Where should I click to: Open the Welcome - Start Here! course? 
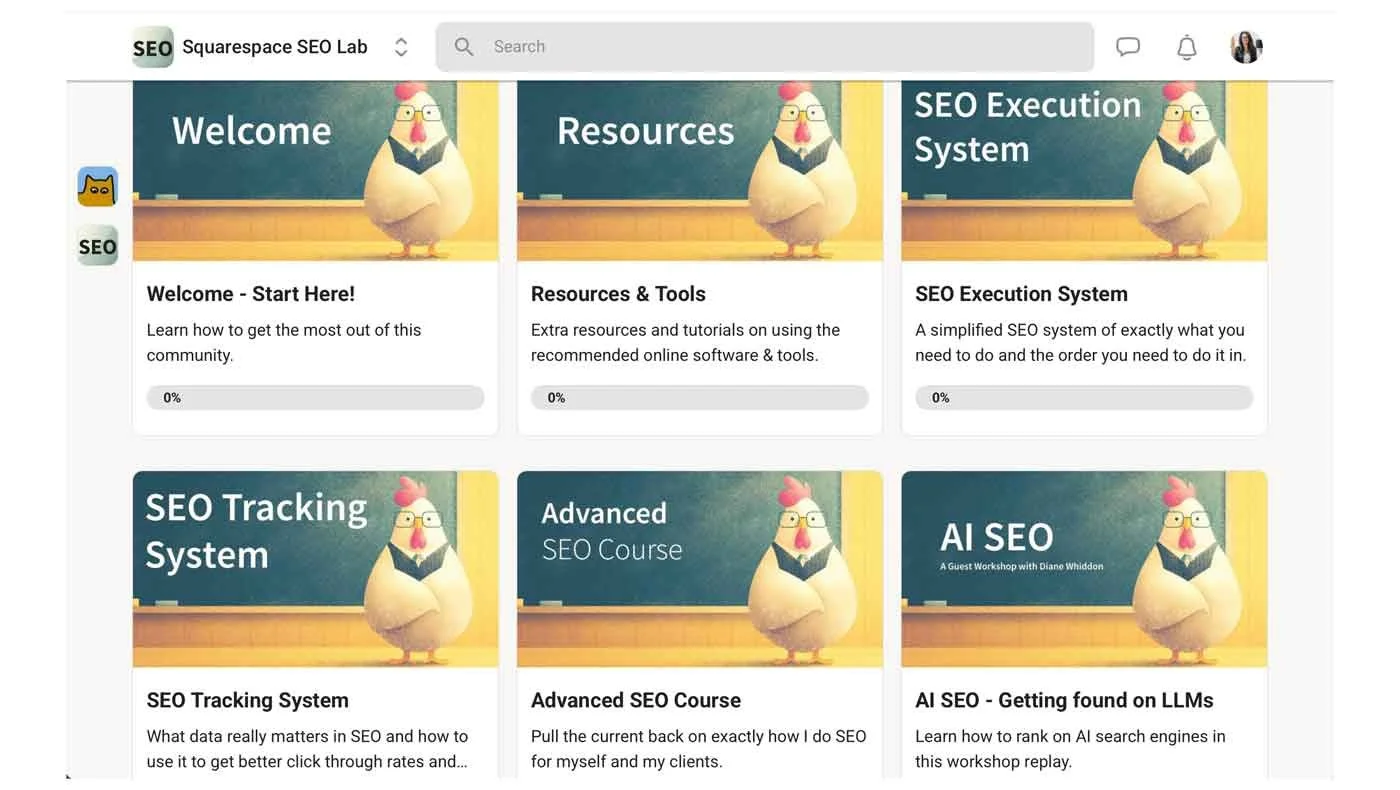coord(250,293)
